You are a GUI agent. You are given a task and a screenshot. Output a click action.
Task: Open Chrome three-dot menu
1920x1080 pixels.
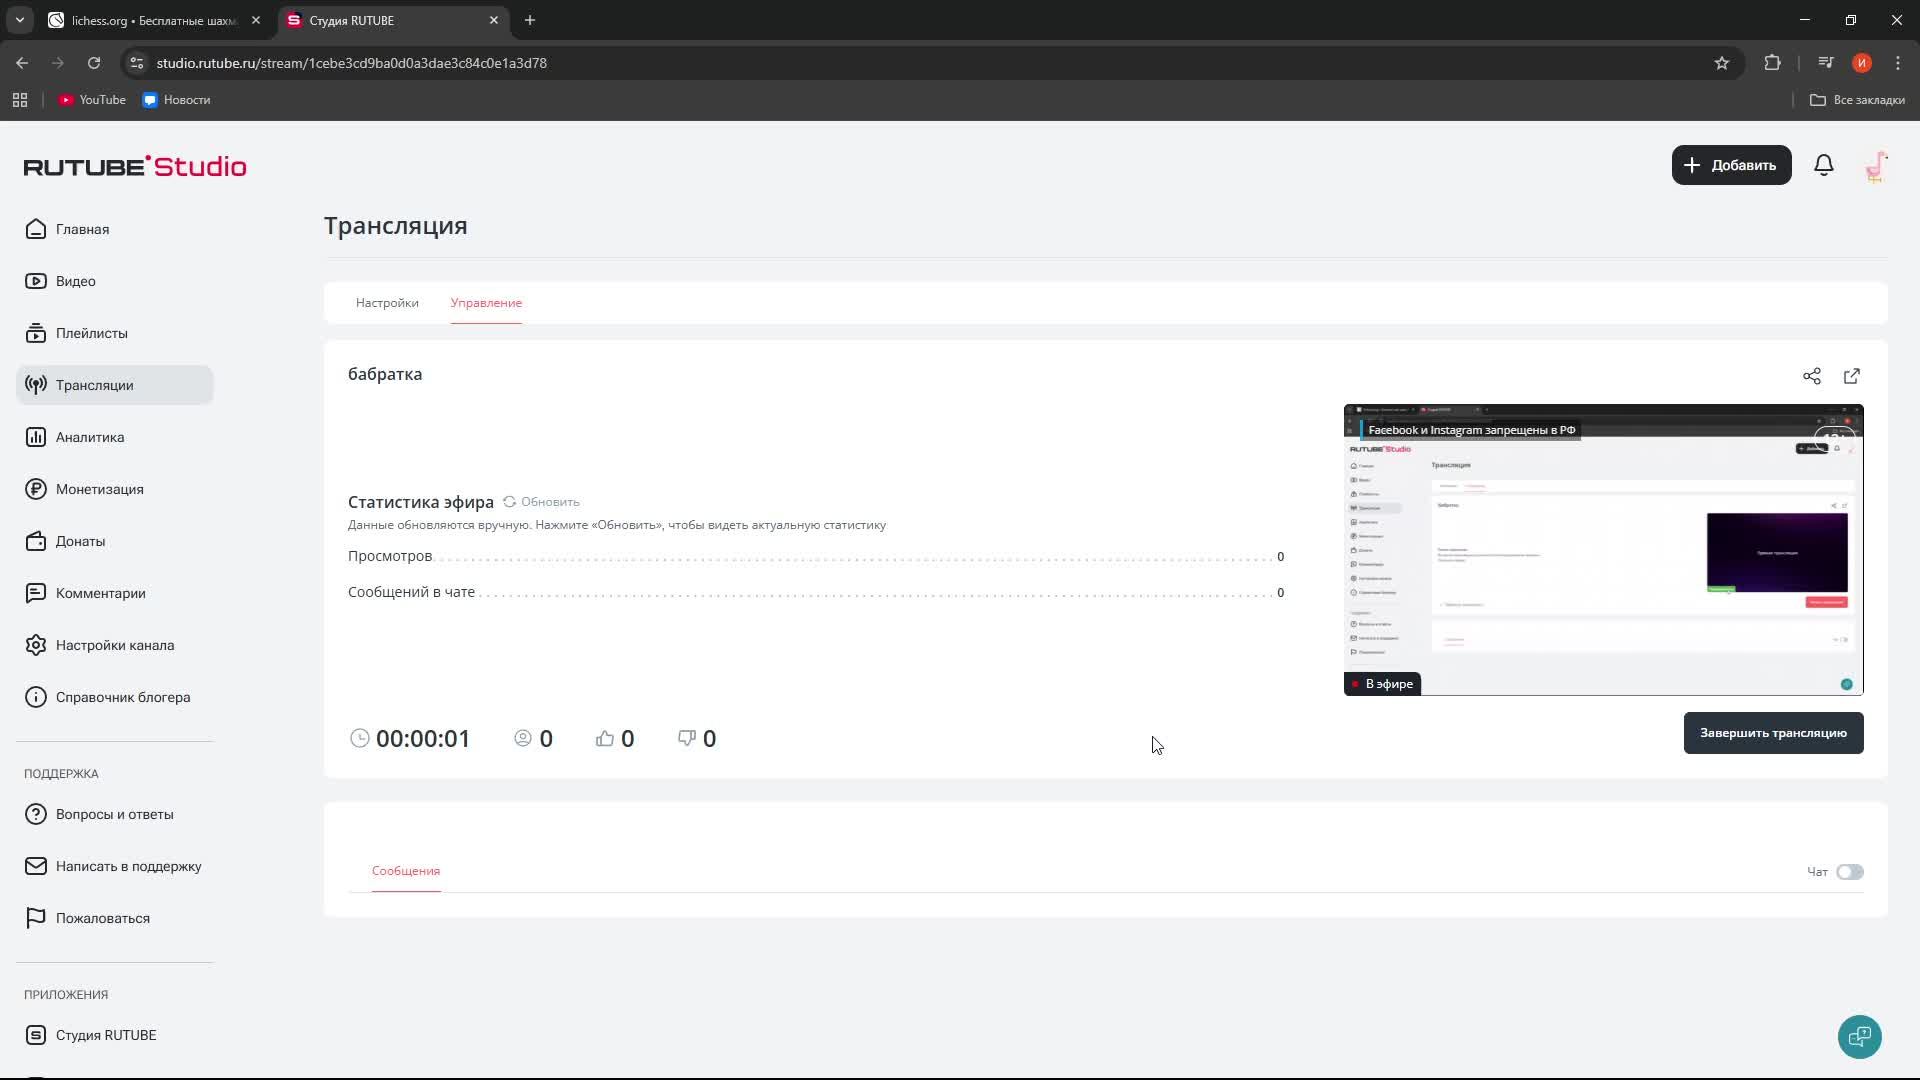pos(1897,63)
